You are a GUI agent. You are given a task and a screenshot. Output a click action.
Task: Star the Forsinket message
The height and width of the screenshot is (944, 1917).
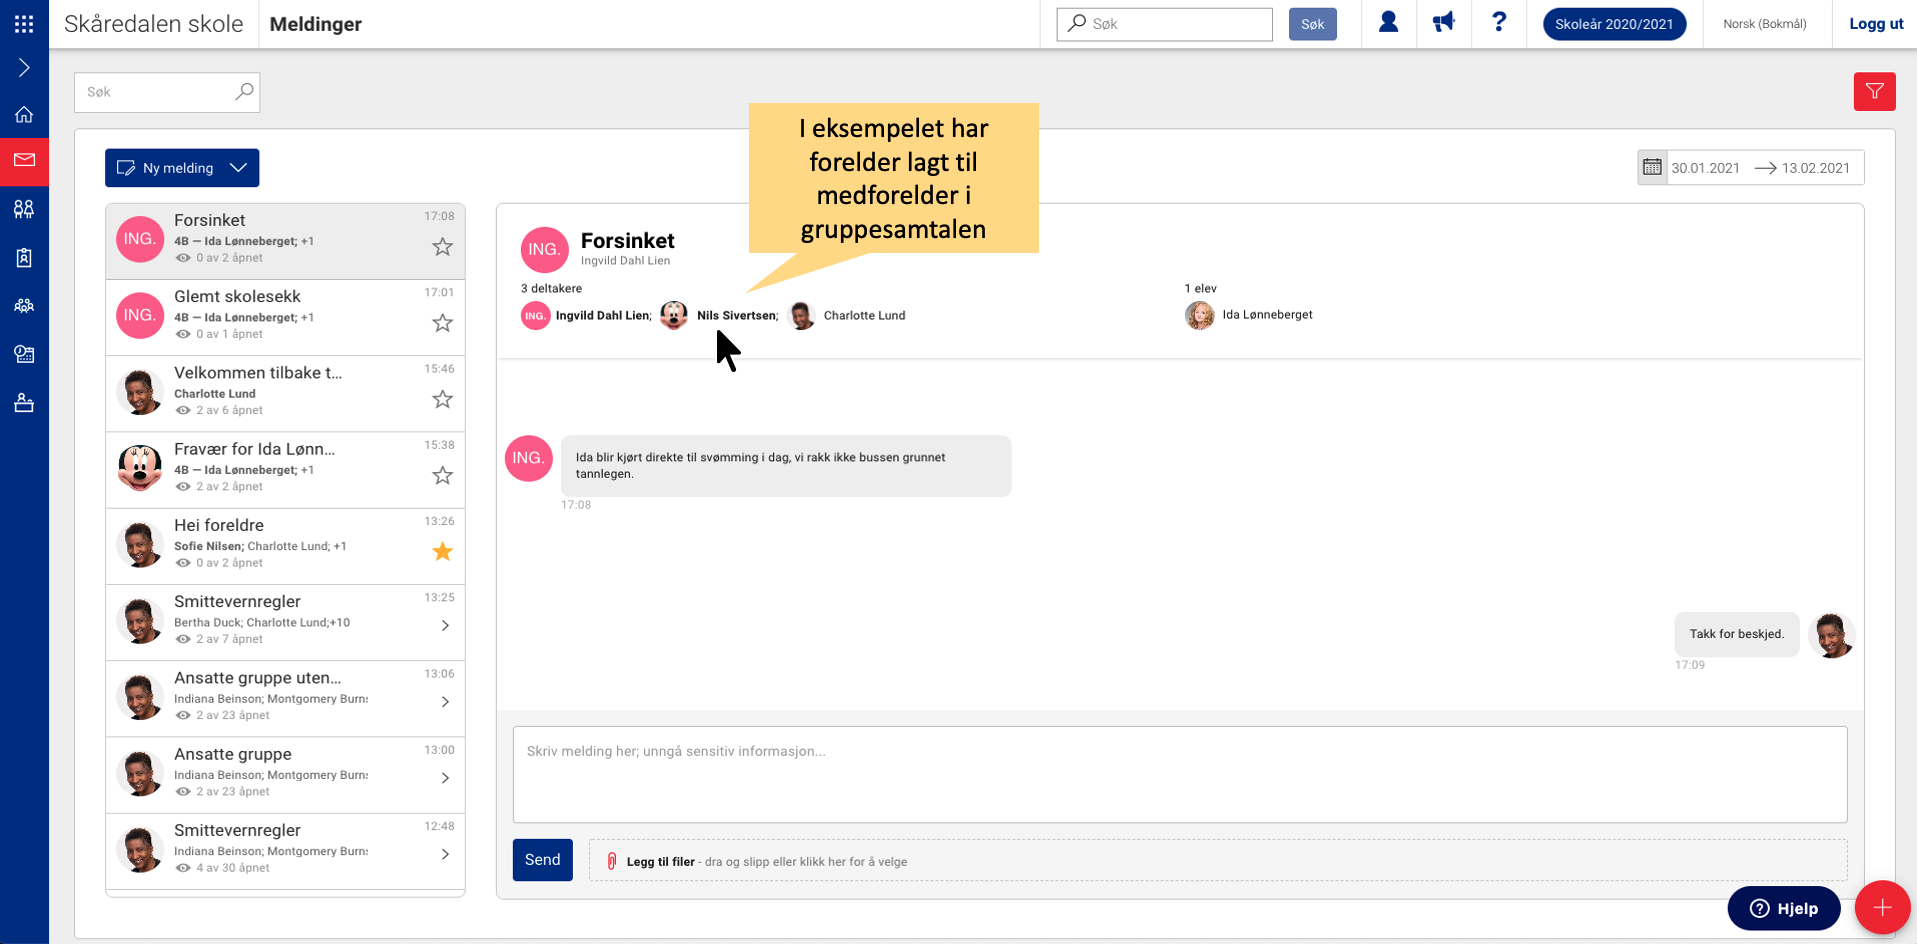(442, 247)
